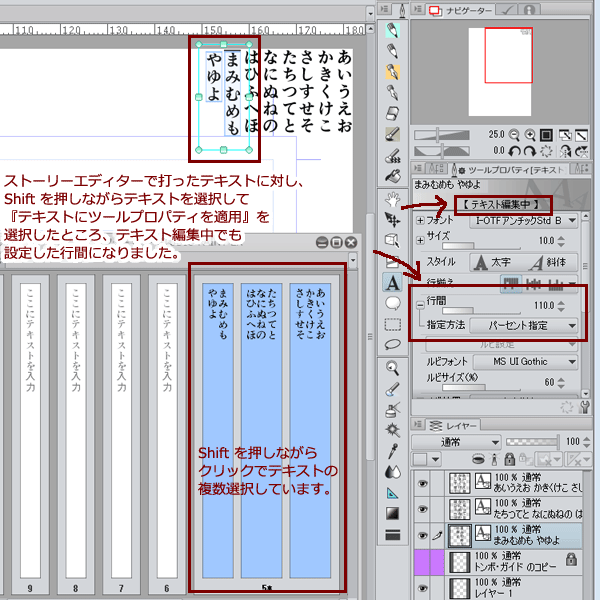Choose the brush tool in toolbox
The image size is (600, 600).
pos(393,134)
